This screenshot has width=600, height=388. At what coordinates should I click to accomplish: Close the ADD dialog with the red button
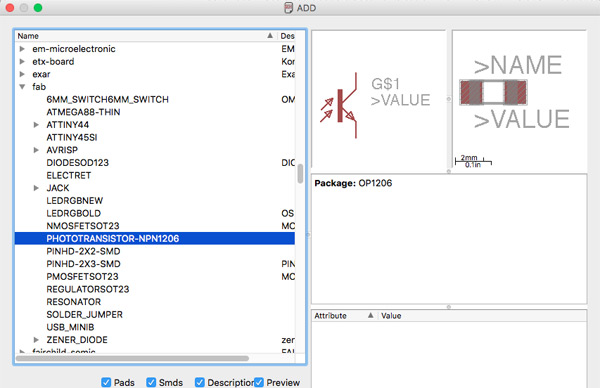[10, 8]
